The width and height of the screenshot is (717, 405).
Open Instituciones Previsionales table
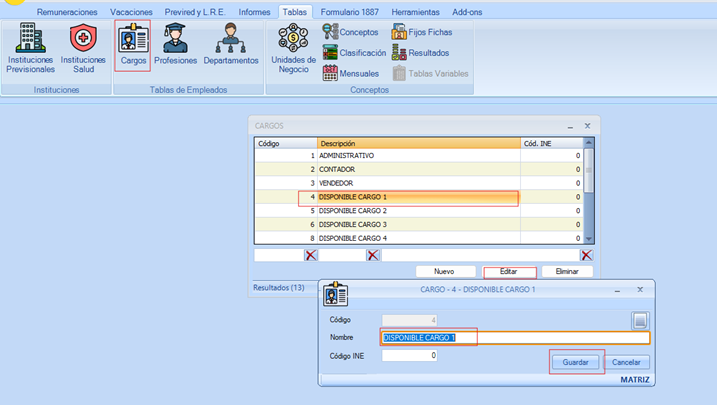coord(30,49)
